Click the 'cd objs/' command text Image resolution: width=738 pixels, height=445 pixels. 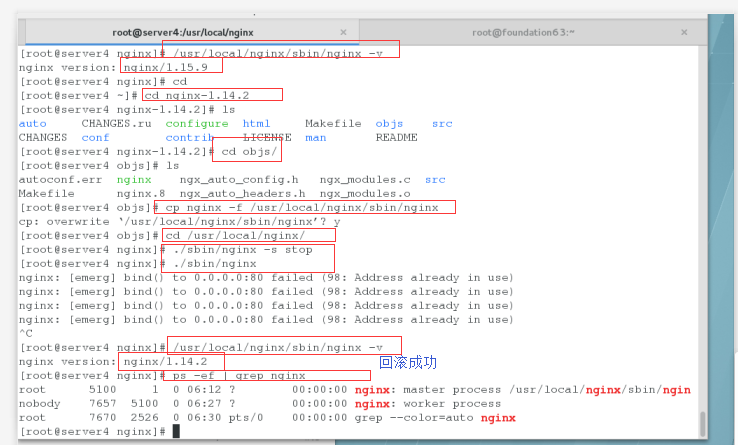[249, 152]
